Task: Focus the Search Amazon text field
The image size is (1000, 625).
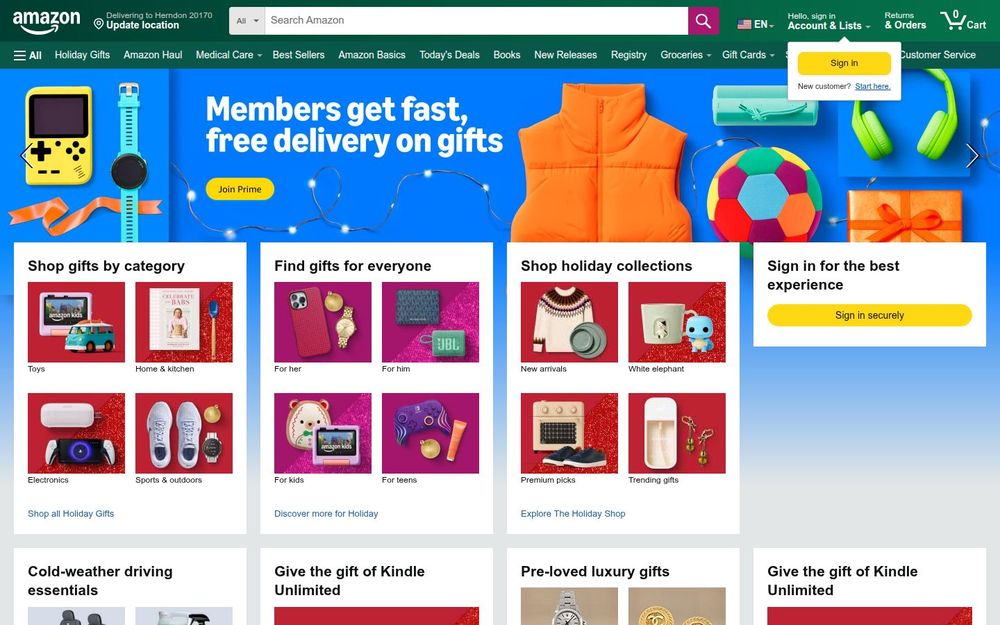Action: (476, 21)
